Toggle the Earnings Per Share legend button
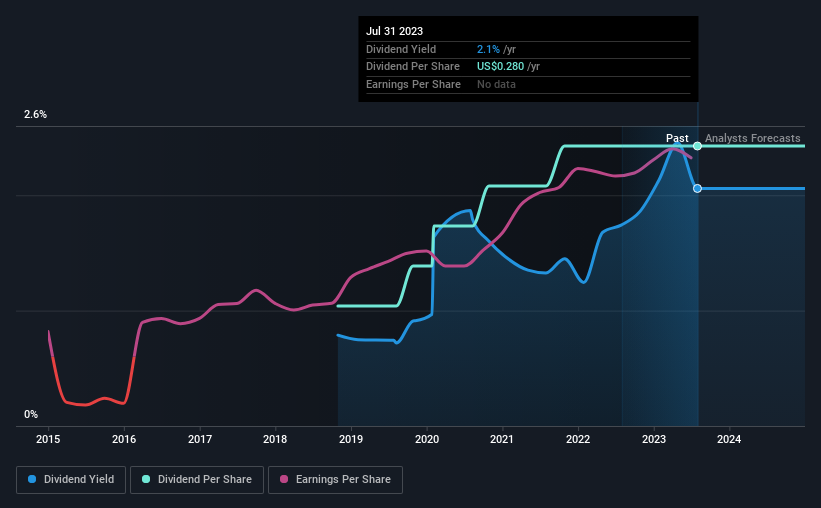The width and height of the screenshot is (821, 508). pyautogui.click(x=335, y=480)
